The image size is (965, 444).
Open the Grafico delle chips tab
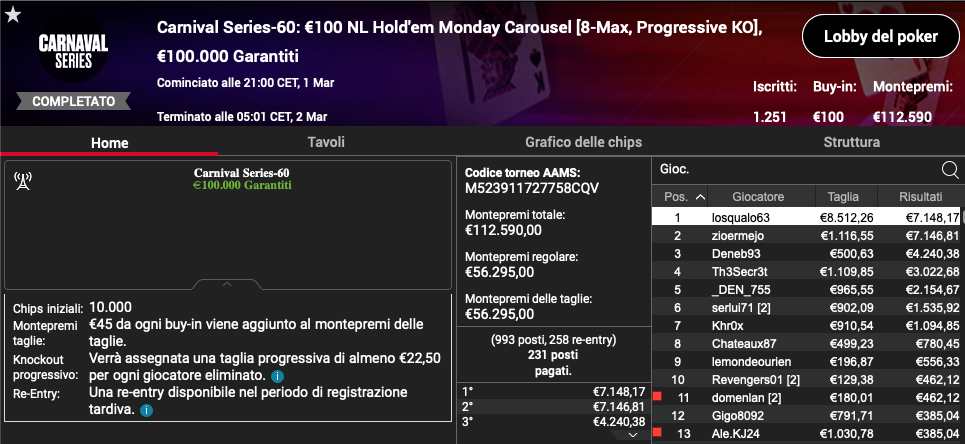click(583, 142)
